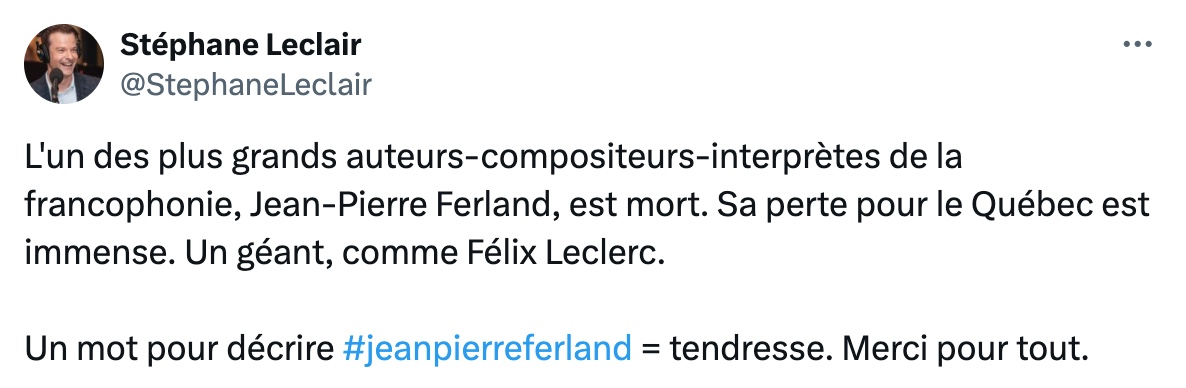
Task: Click the phrase "Sa perte pour le"
Action: pyautogui.click(x=837, y=205)
